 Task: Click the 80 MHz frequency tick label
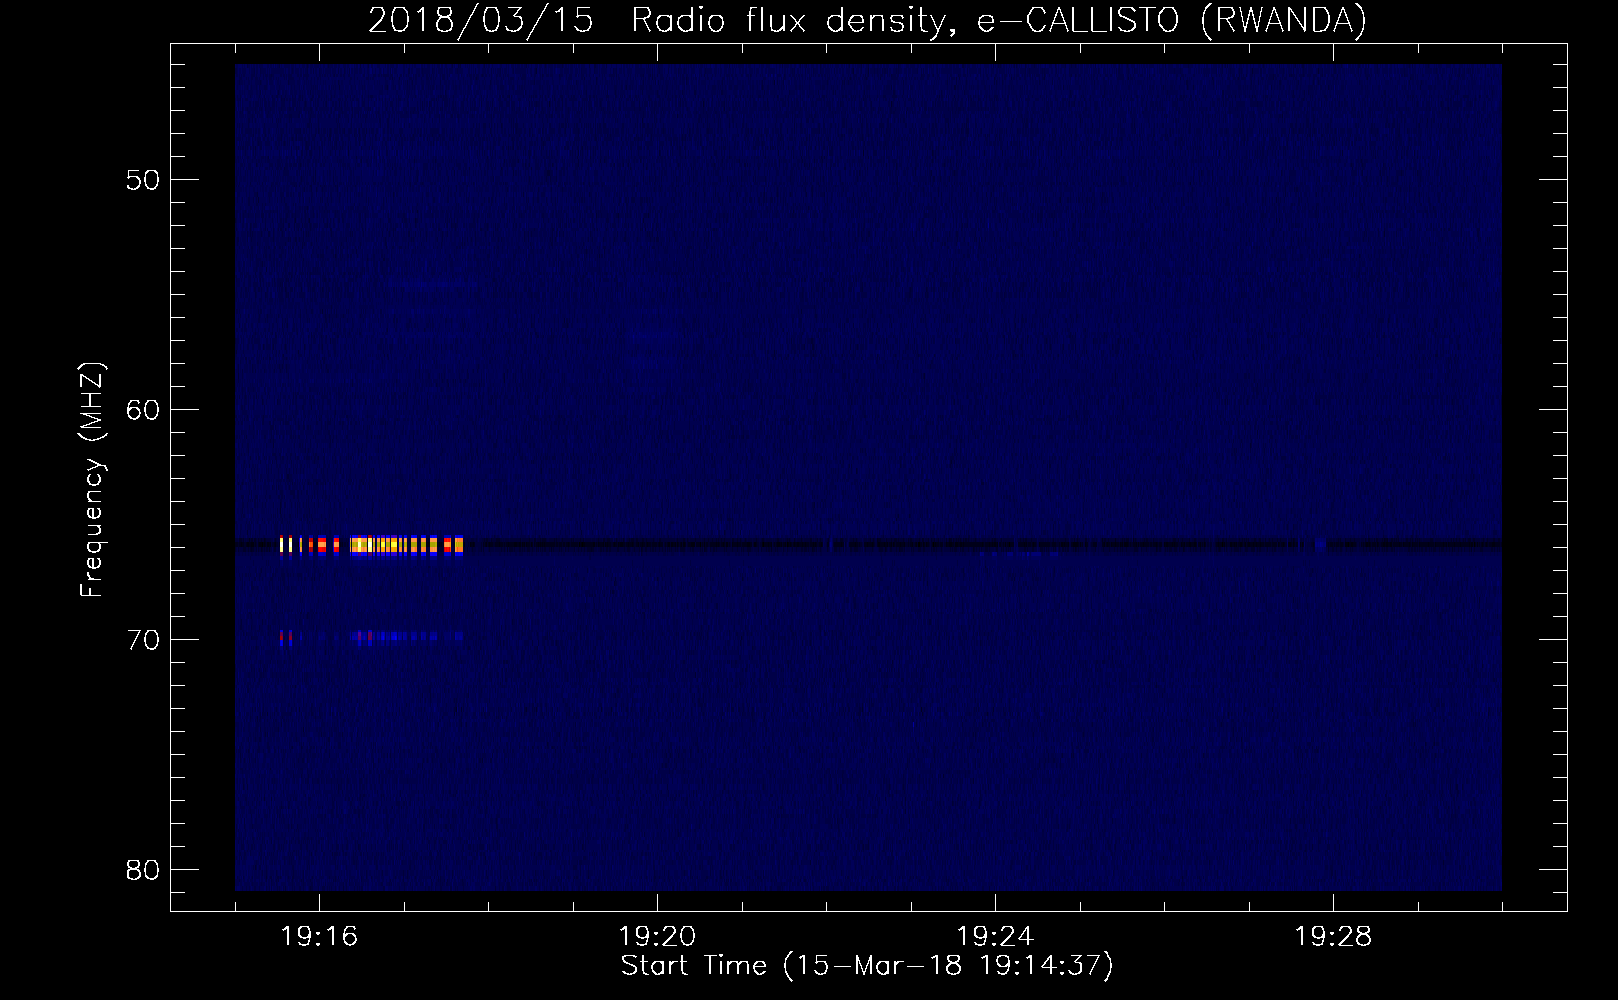[x=143, y=870]
